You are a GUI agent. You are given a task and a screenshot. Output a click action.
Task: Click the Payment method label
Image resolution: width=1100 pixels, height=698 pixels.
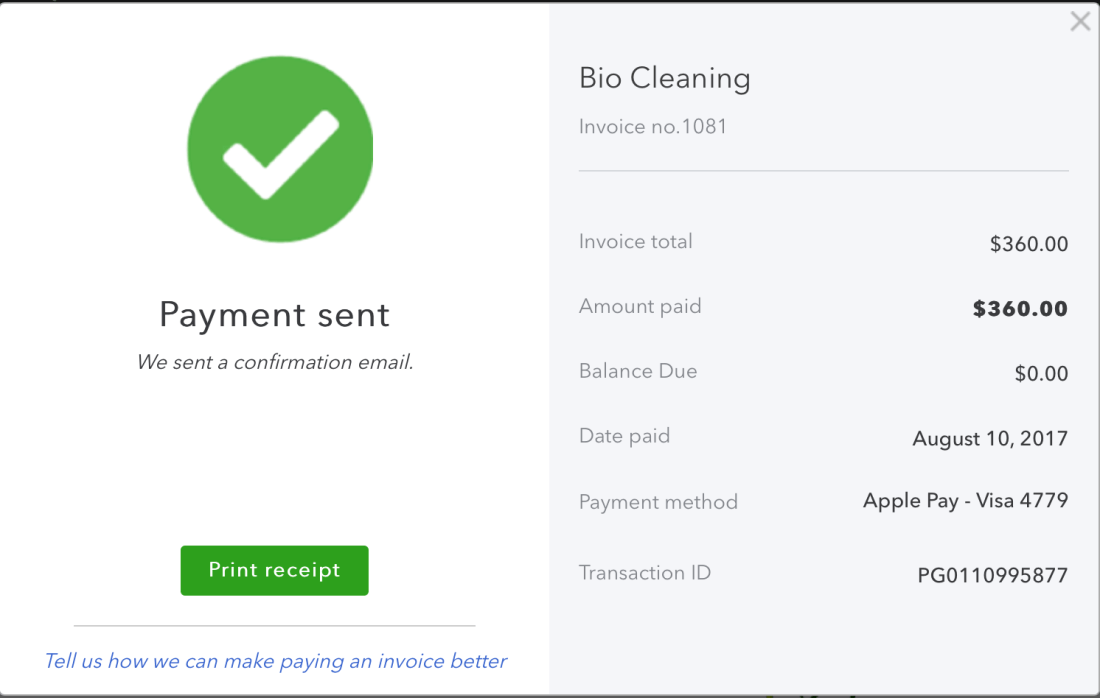[658, 502]
